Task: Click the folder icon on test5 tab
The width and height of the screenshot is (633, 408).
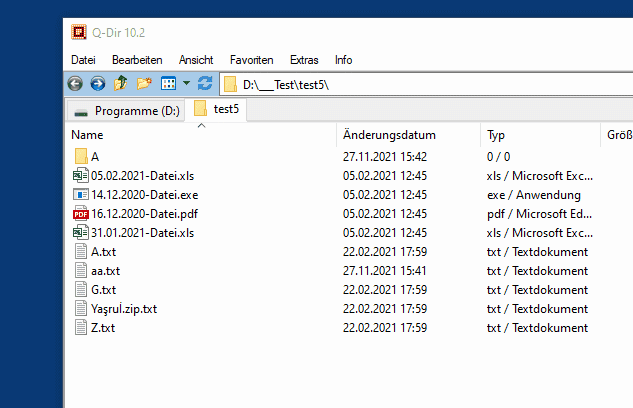Action: [x=200, y=109]
